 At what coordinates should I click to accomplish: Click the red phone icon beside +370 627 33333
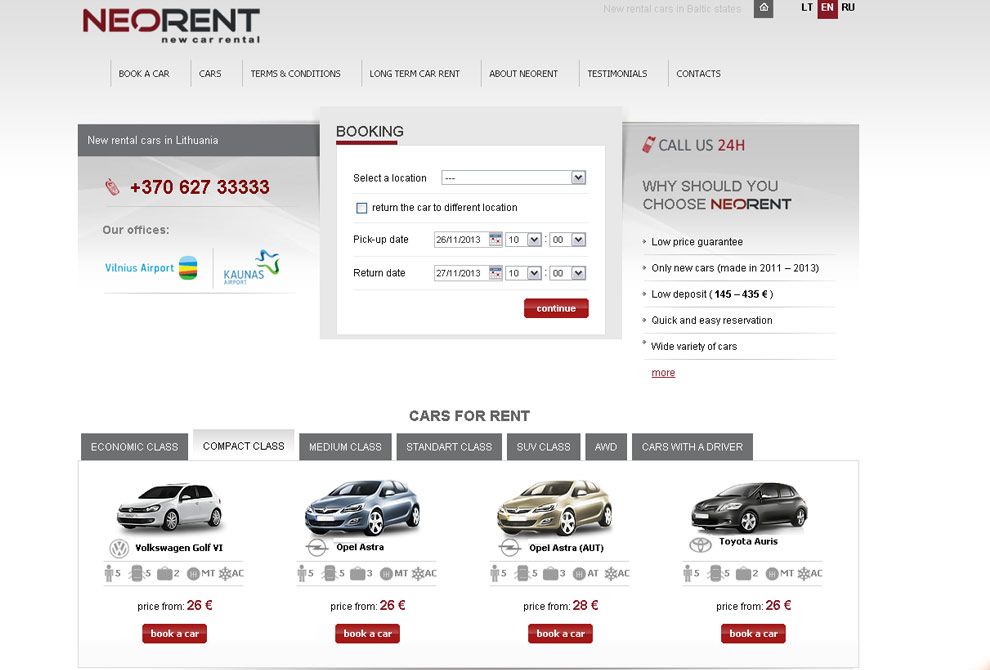pos(112,187)
